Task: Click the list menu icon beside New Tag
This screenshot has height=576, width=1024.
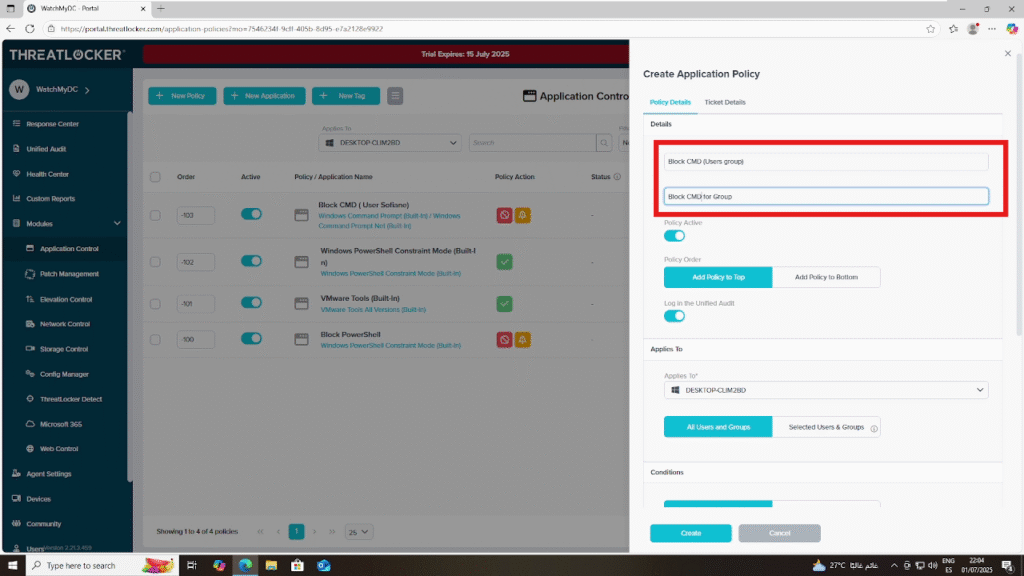Action: (x=395, y=96)
